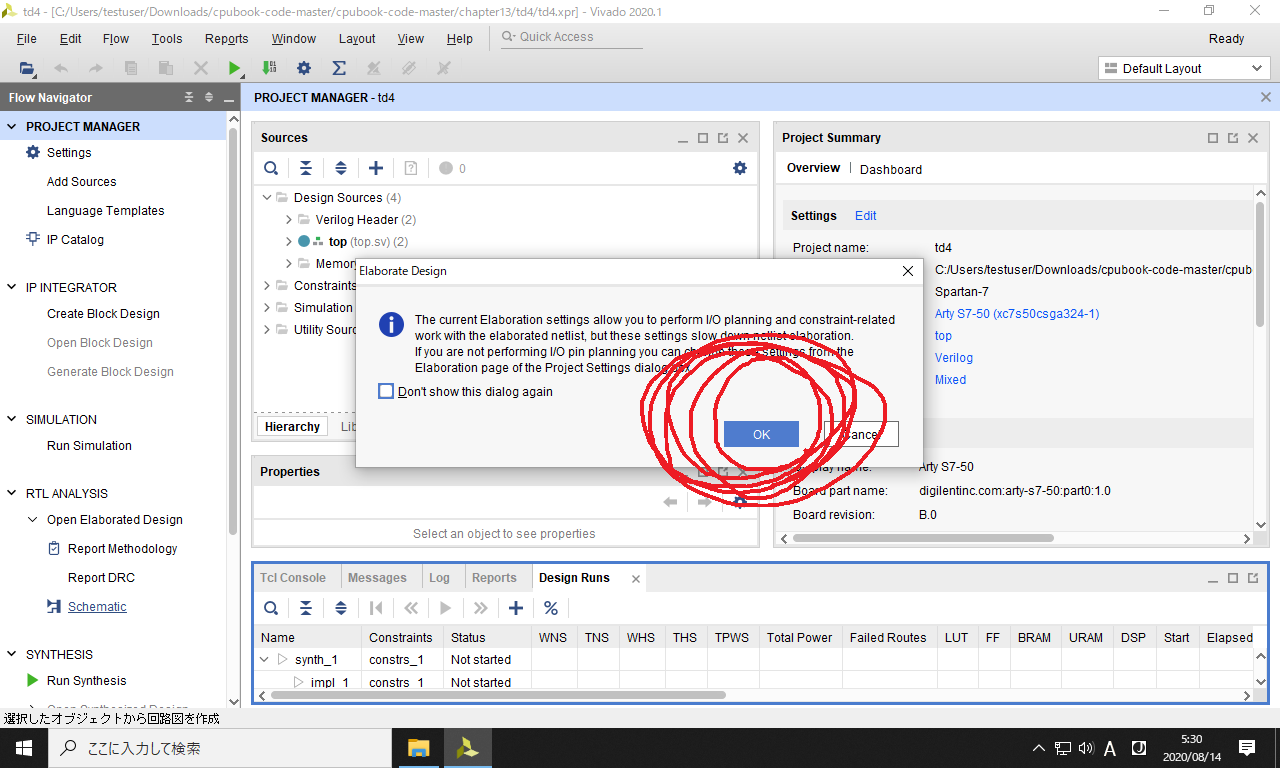Click the Sources messages counter circle
The height and width of the screenshot is (768, 1280).
[446, 168]
